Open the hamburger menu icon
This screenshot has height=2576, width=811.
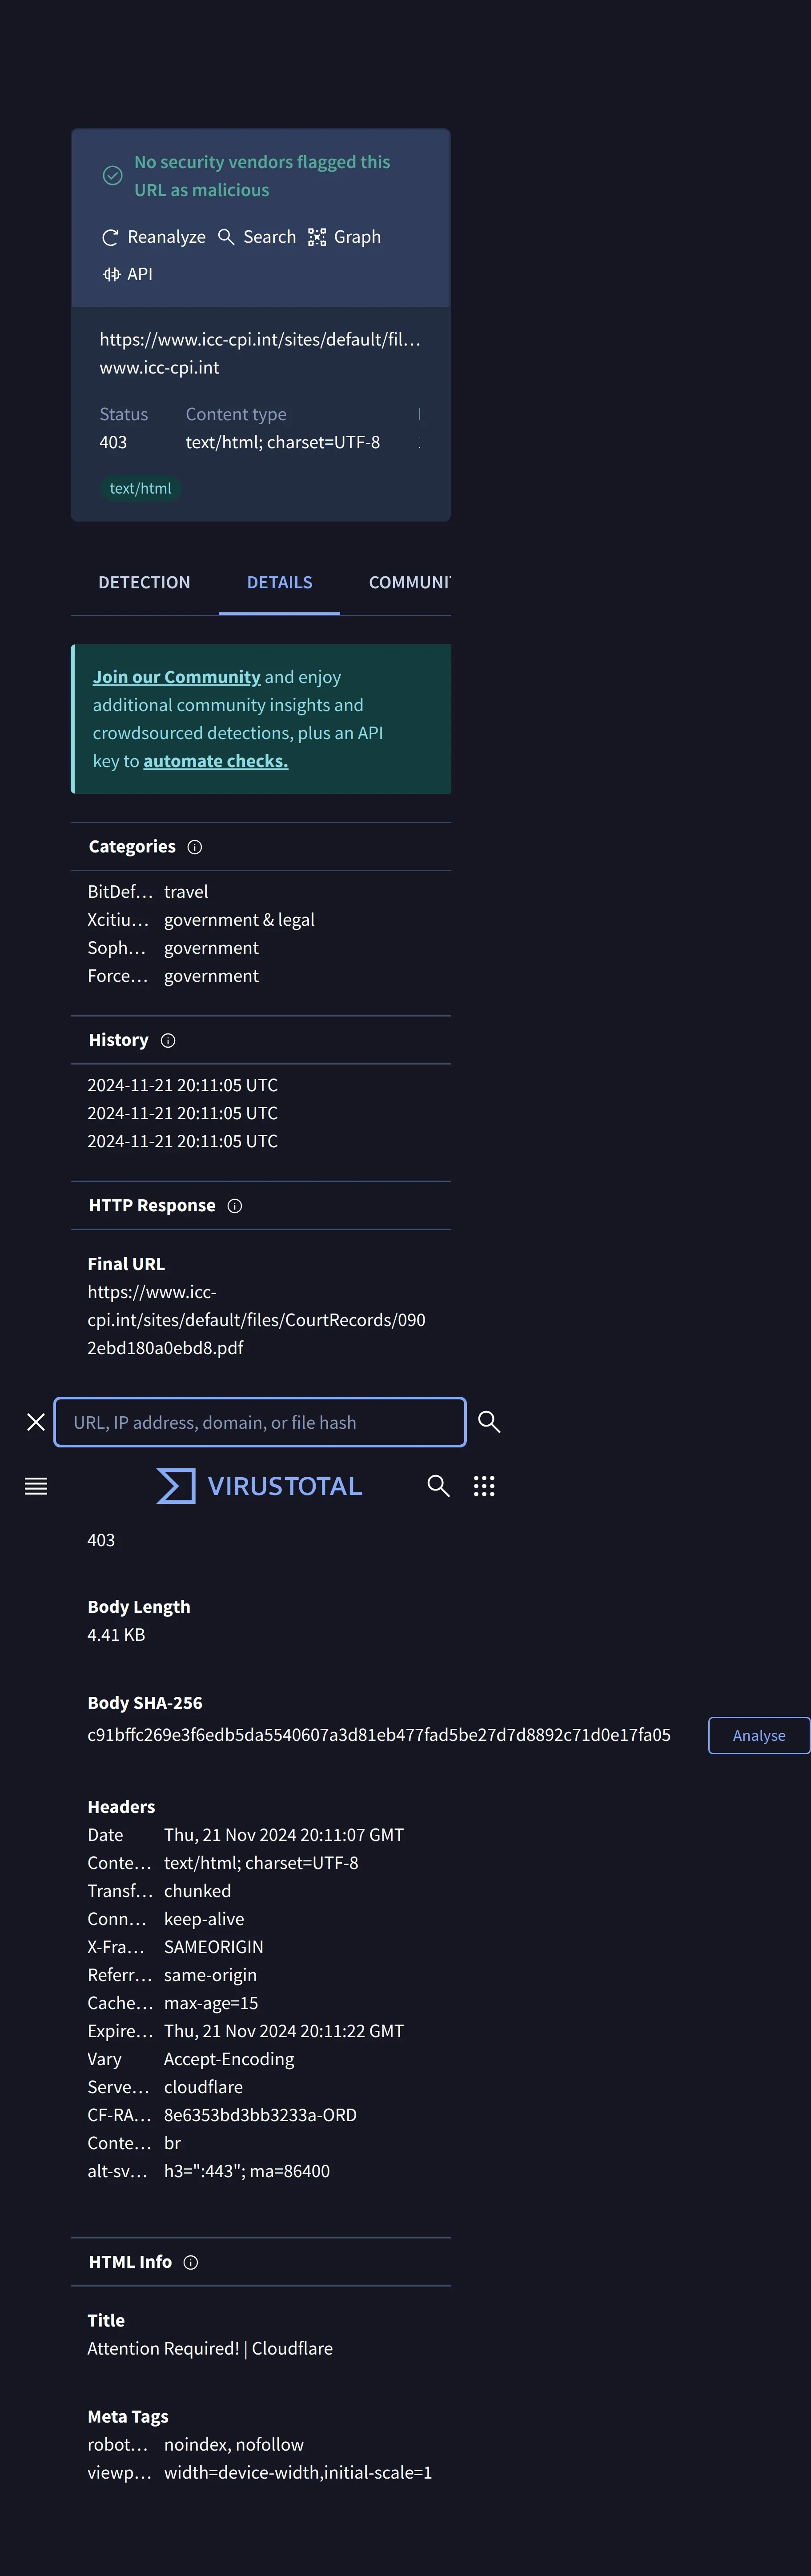(36, 1486)
